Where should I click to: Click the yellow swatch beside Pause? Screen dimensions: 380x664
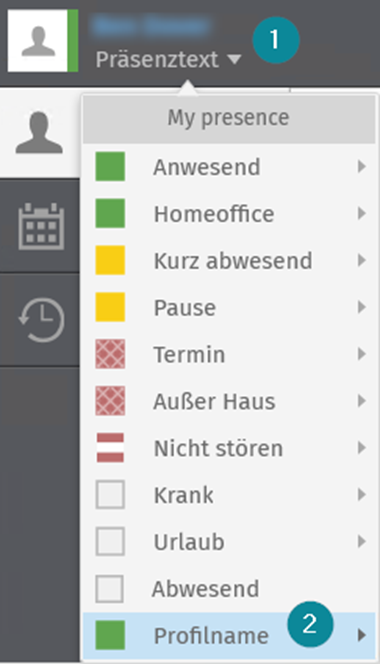110,307
